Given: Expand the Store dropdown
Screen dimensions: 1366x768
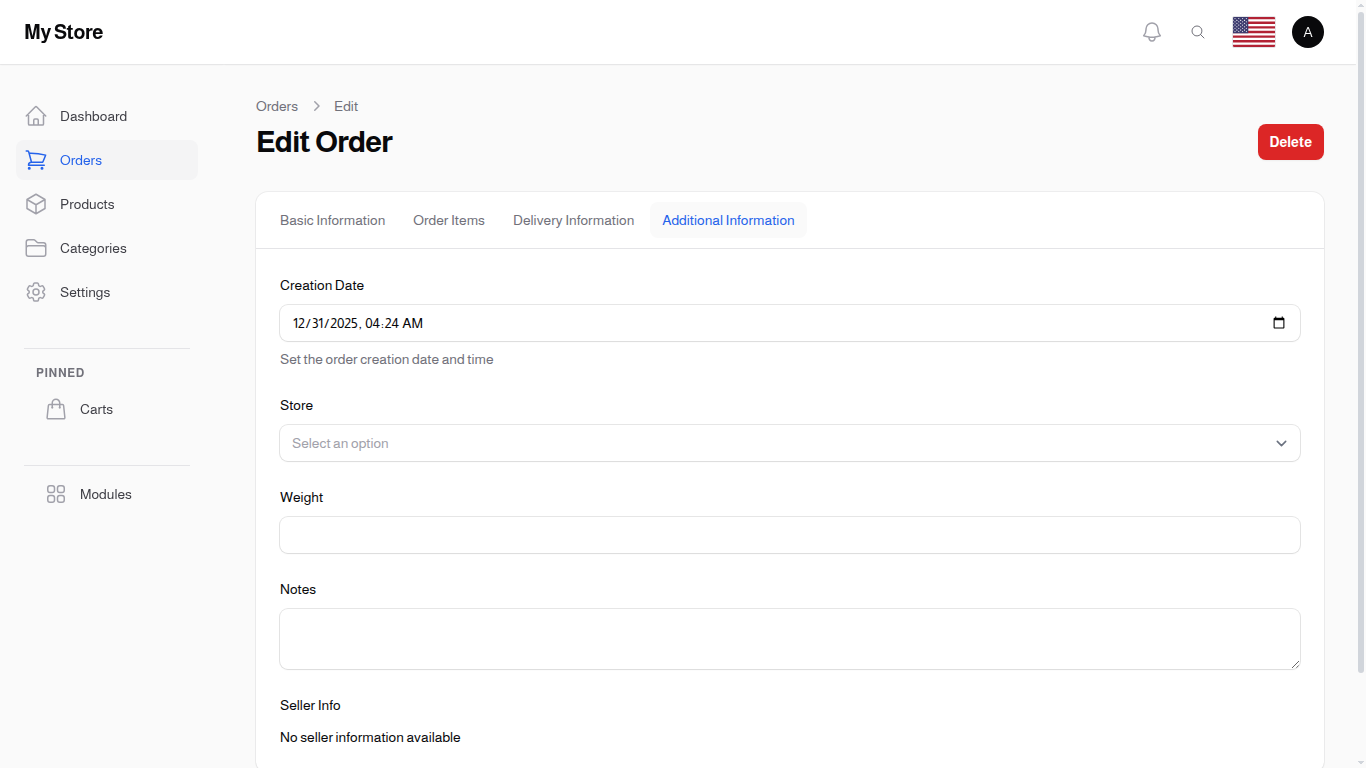Looking at the screenshot, I should (1280, 443).
